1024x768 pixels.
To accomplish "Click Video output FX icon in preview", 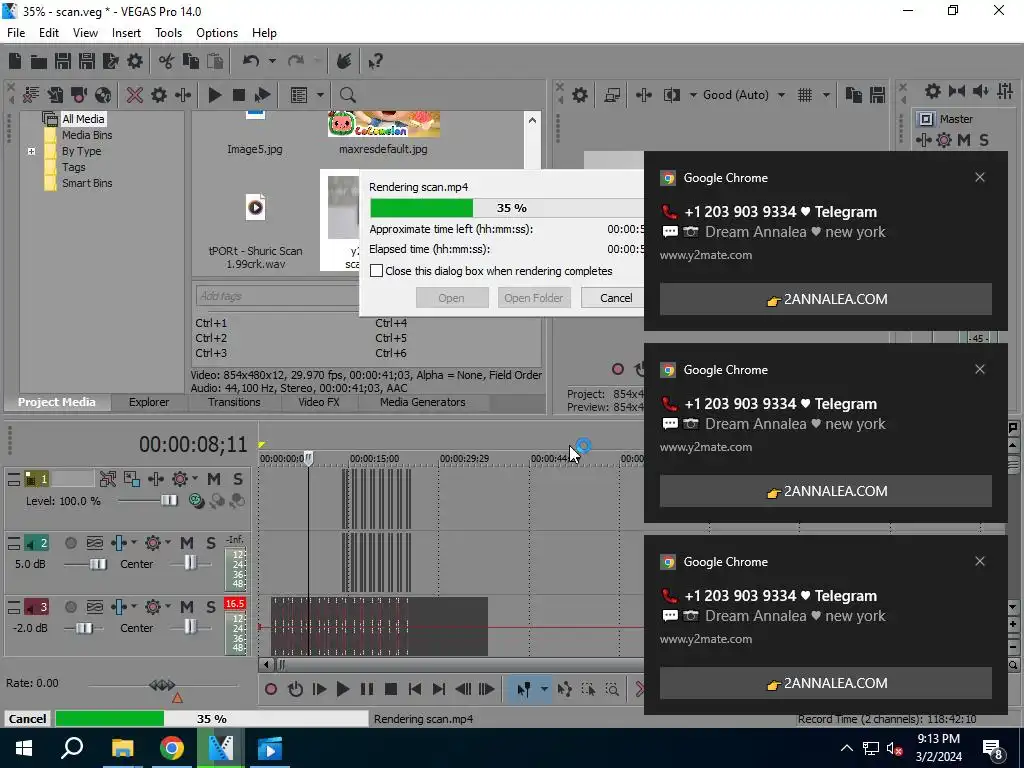I will [644, 95].
